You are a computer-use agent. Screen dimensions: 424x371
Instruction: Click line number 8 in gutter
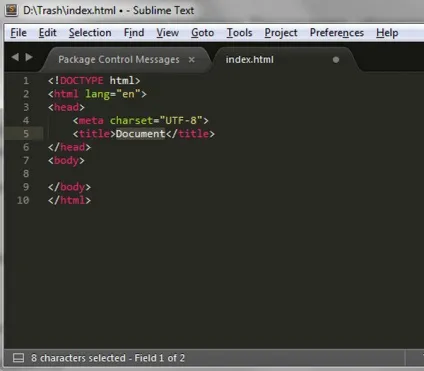coord(26,174)
